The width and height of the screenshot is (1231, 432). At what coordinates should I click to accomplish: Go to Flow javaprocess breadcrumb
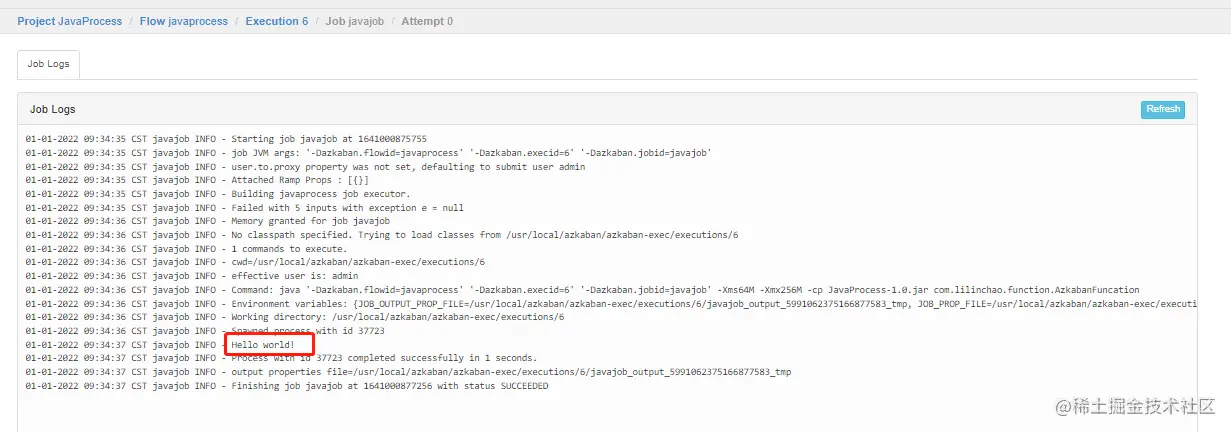pos(186,21)
